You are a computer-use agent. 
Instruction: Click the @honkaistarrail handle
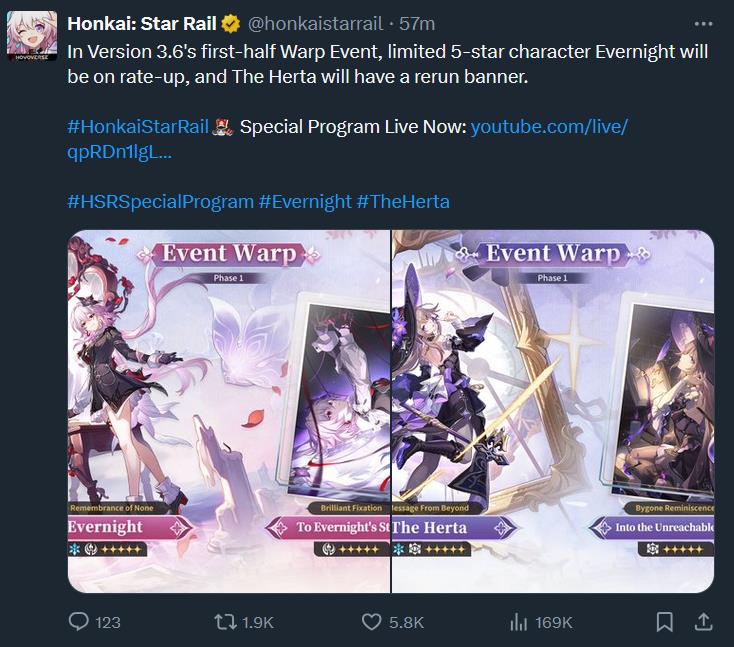click(x=315, y=24)
